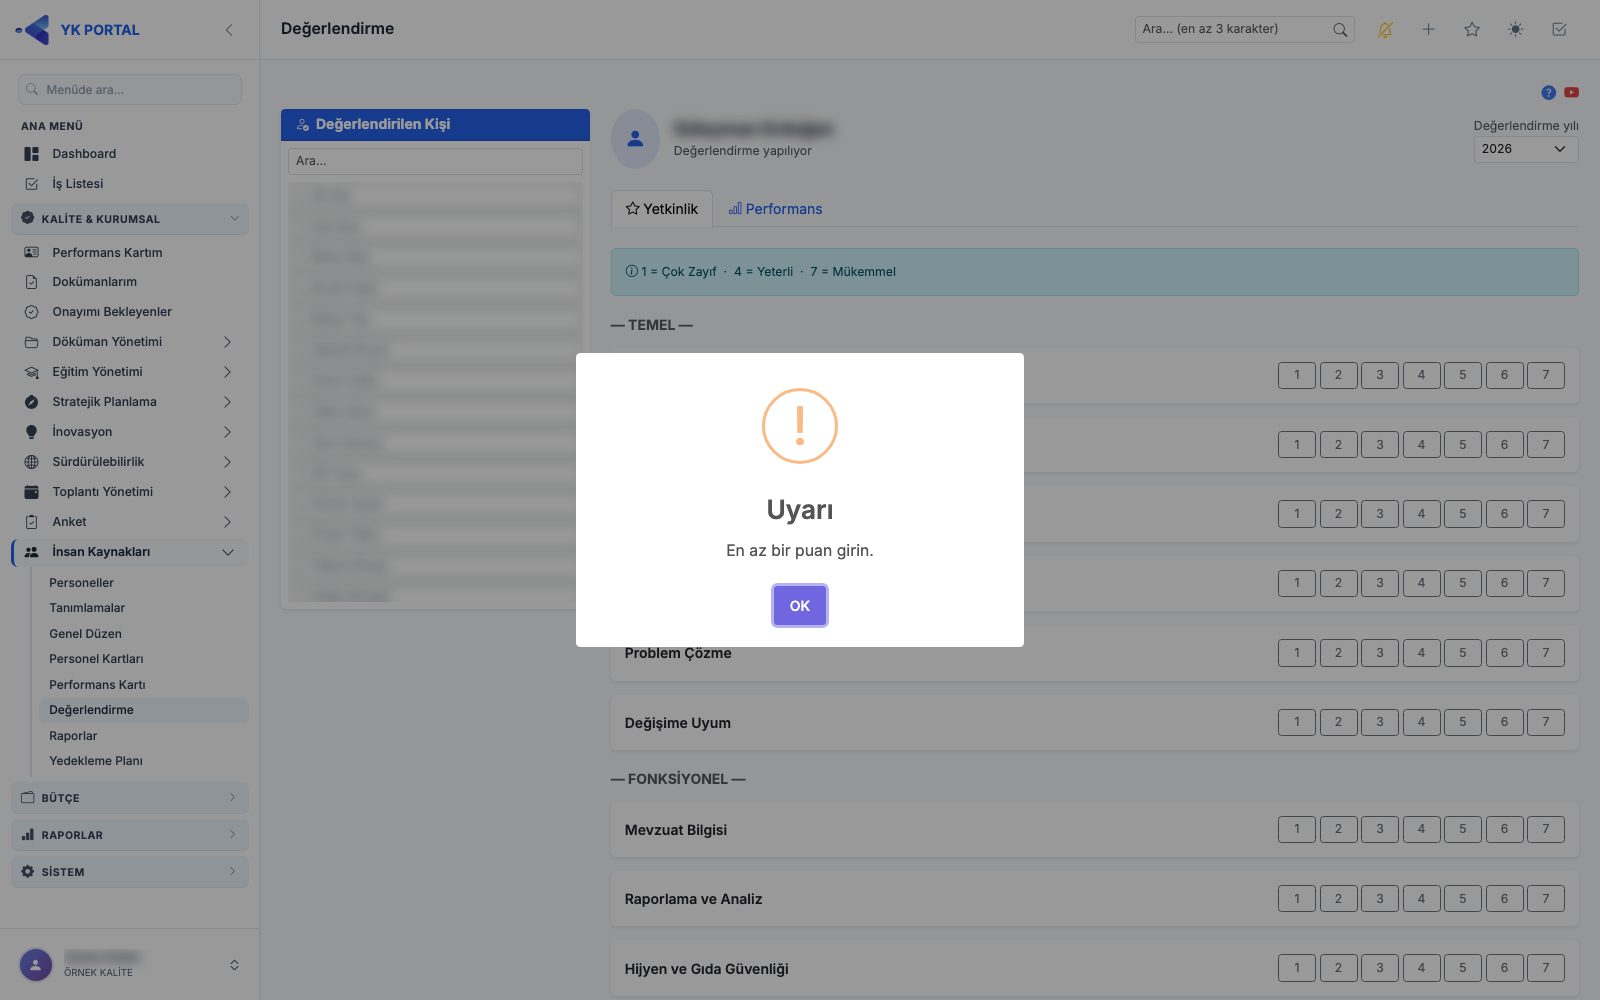The image size is (1600, 1000).
Task: Collapse the KALİTE & KURUMSAL section
Action: 130,219
